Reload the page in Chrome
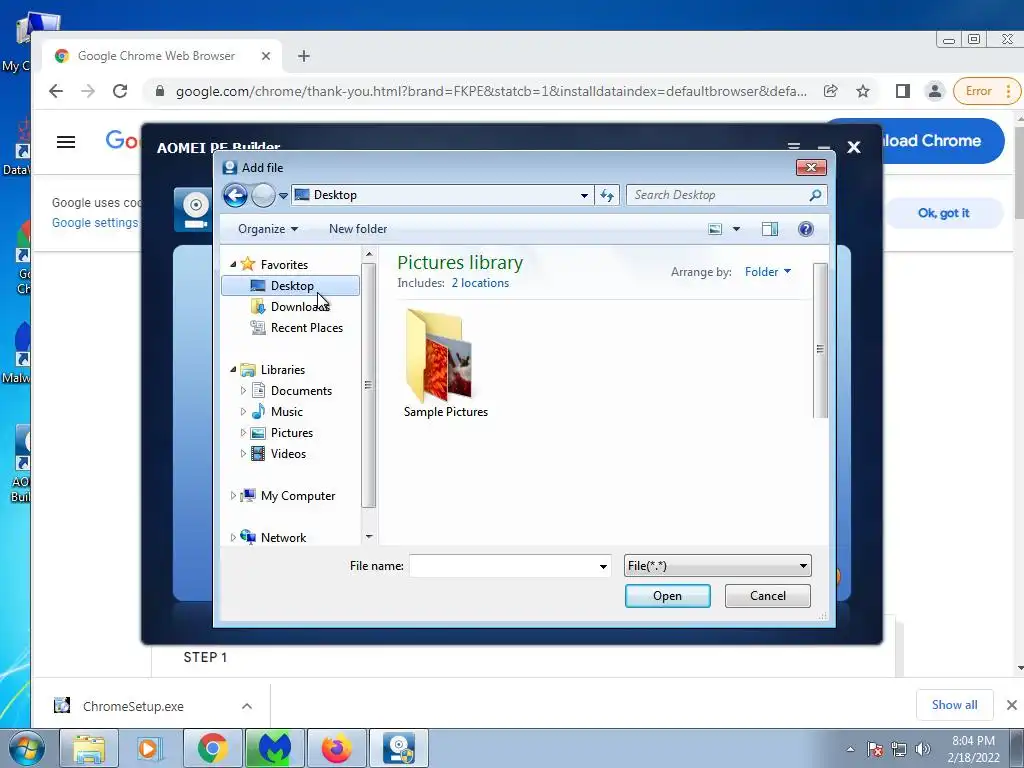Image resolution: width=1024 pixels, height=768 pixels. pos(120,91)
